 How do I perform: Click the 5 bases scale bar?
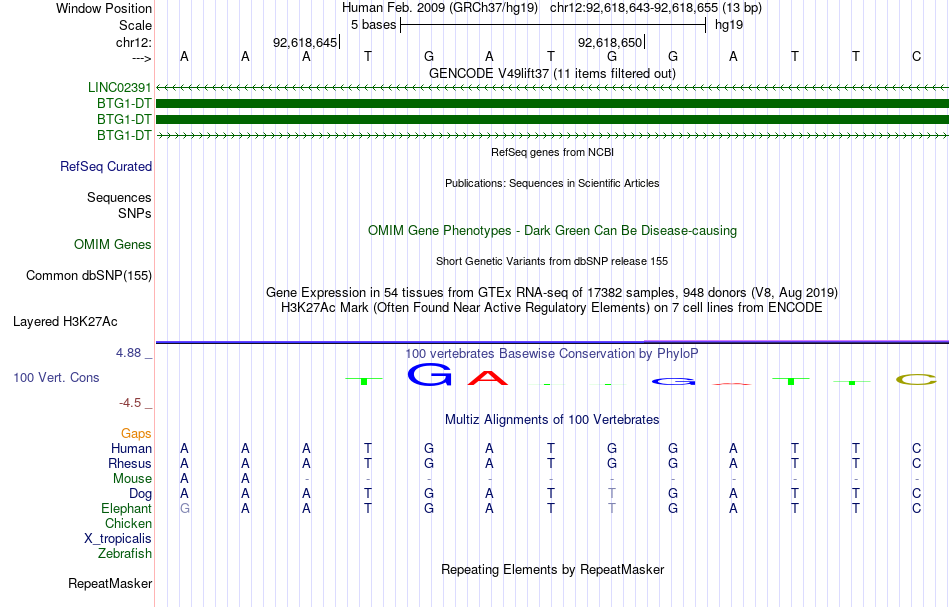(x=553, y=25)
